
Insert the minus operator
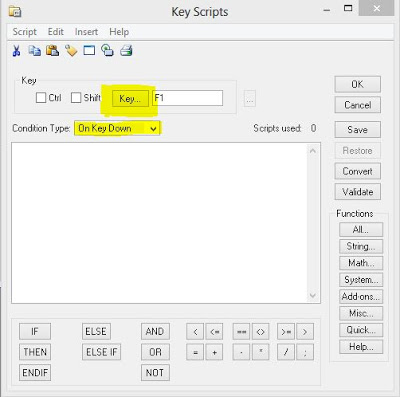tap(241, 352)
